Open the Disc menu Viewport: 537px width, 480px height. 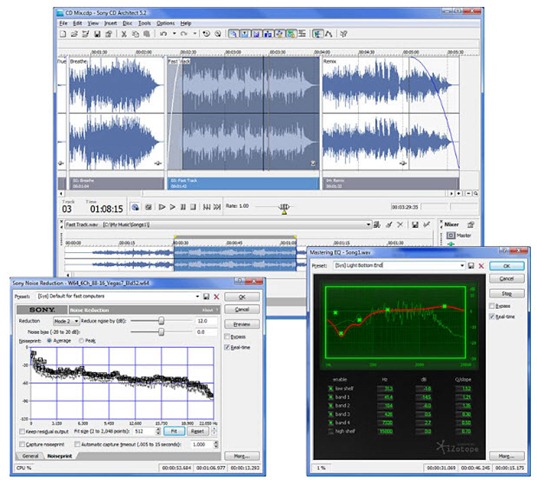127,23
